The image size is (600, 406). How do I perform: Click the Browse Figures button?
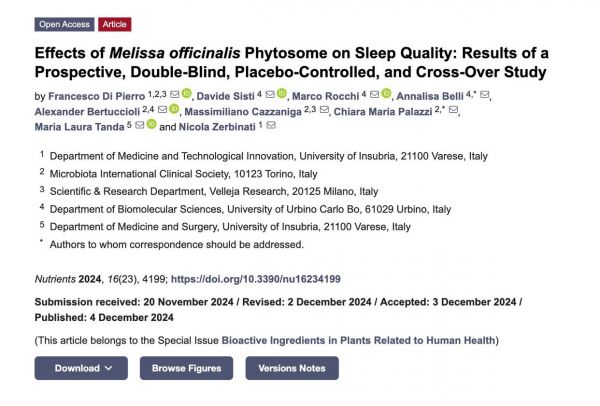tap(186, 368)
